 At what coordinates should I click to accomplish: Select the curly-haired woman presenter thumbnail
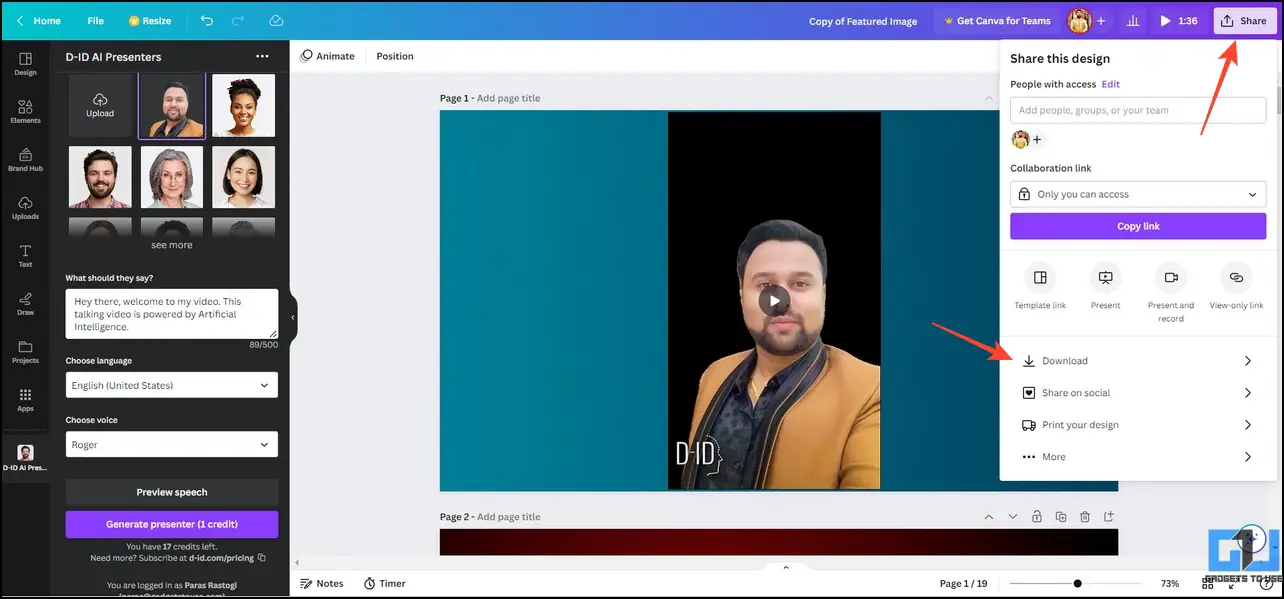pos(244,105)
